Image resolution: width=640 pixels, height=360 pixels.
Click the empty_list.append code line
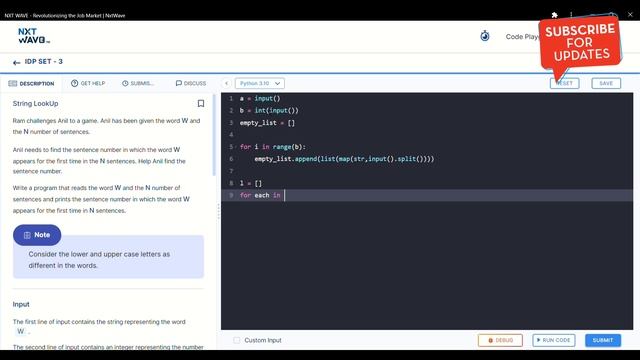(x=344, y=159)
